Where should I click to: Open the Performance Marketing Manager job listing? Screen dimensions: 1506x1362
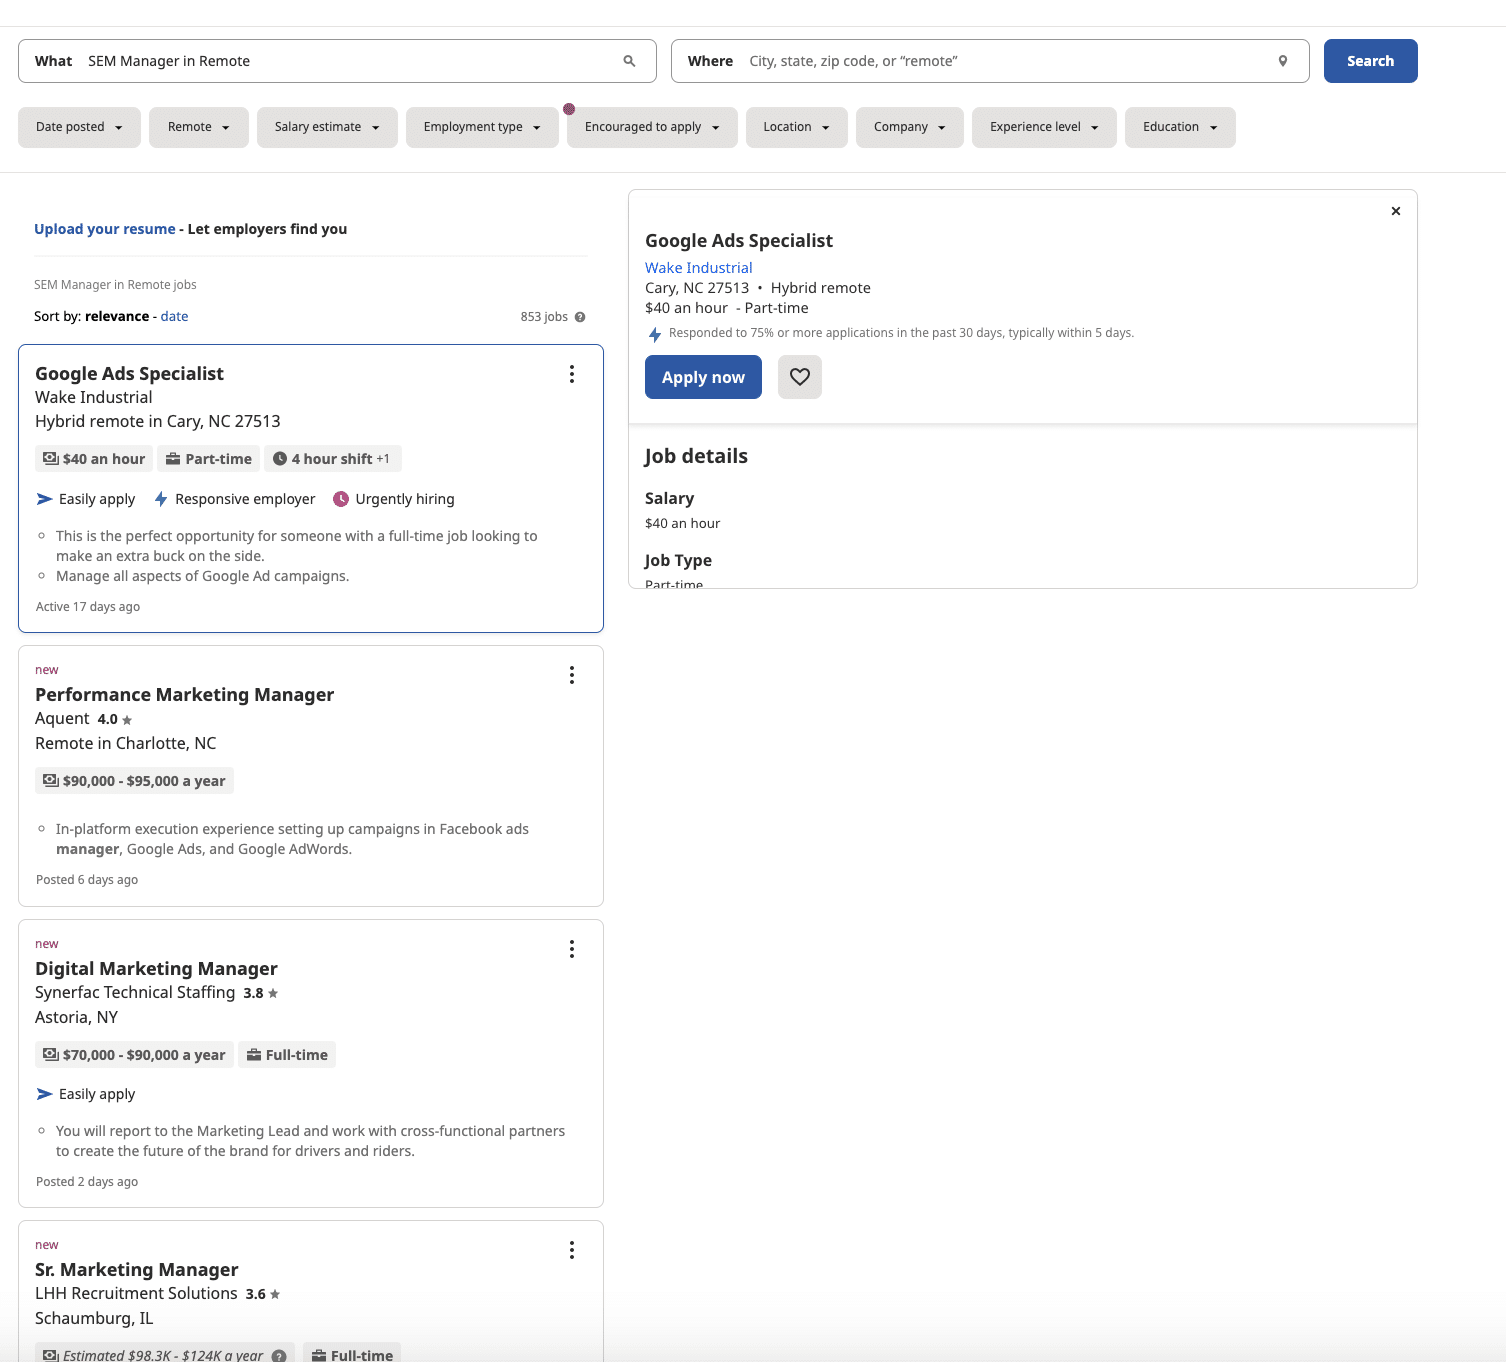184,694
